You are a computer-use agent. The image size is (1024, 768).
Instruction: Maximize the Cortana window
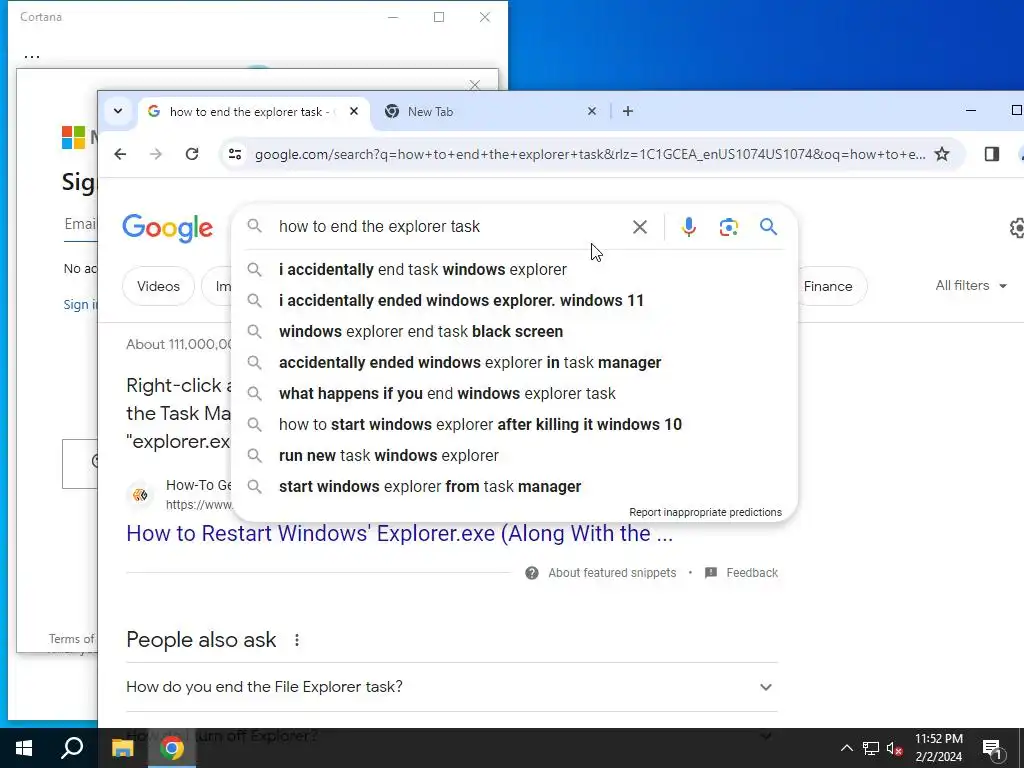[x=439, y=17]
